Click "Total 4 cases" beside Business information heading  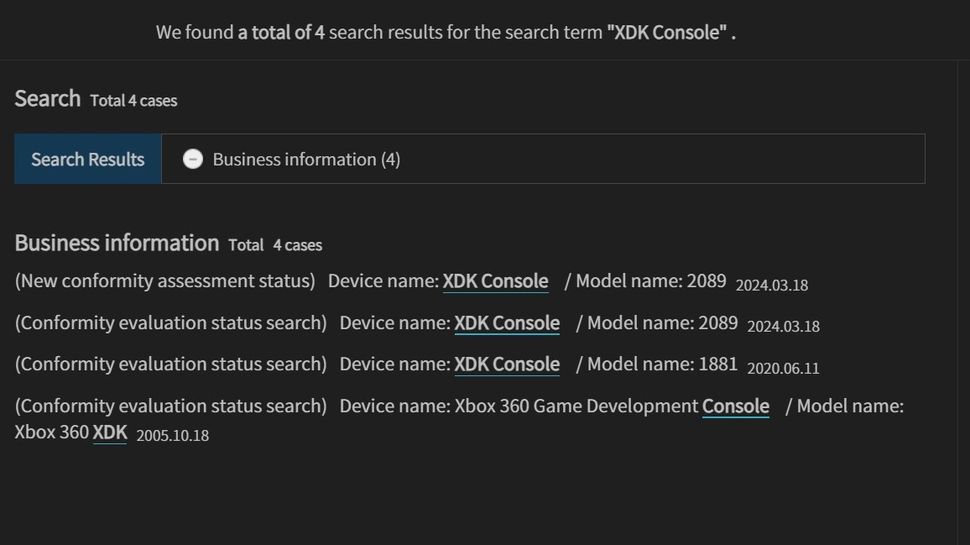pos(275,245)
